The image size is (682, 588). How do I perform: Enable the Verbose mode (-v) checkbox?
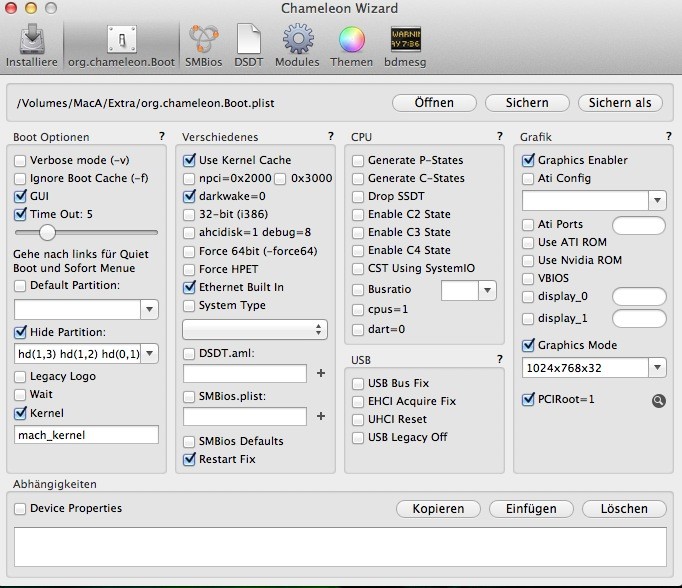click(21, 160)
